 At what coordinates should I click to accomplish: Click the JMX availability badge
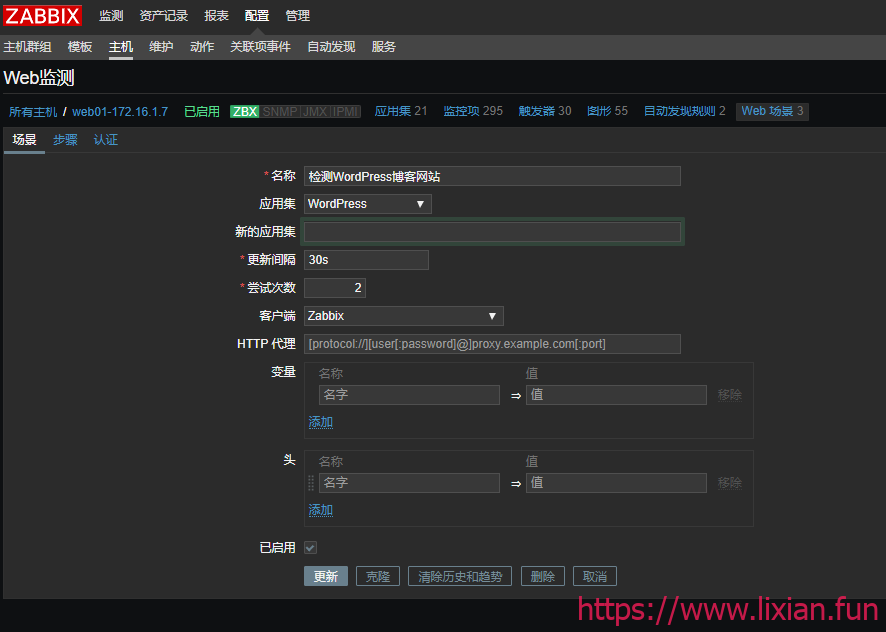click(x=315, y=111)
